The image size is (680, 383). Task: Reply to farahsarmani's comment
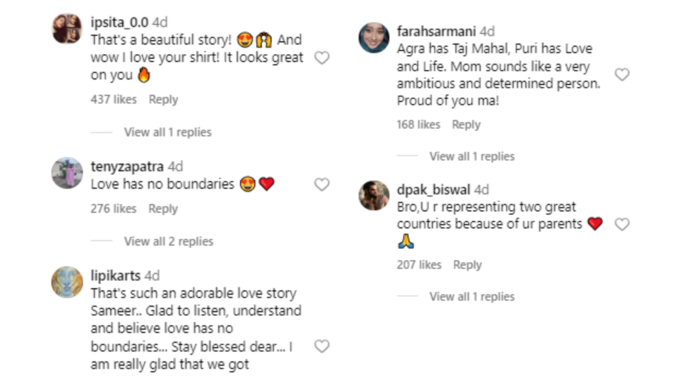pyautogui.click(x=466, y=125)
